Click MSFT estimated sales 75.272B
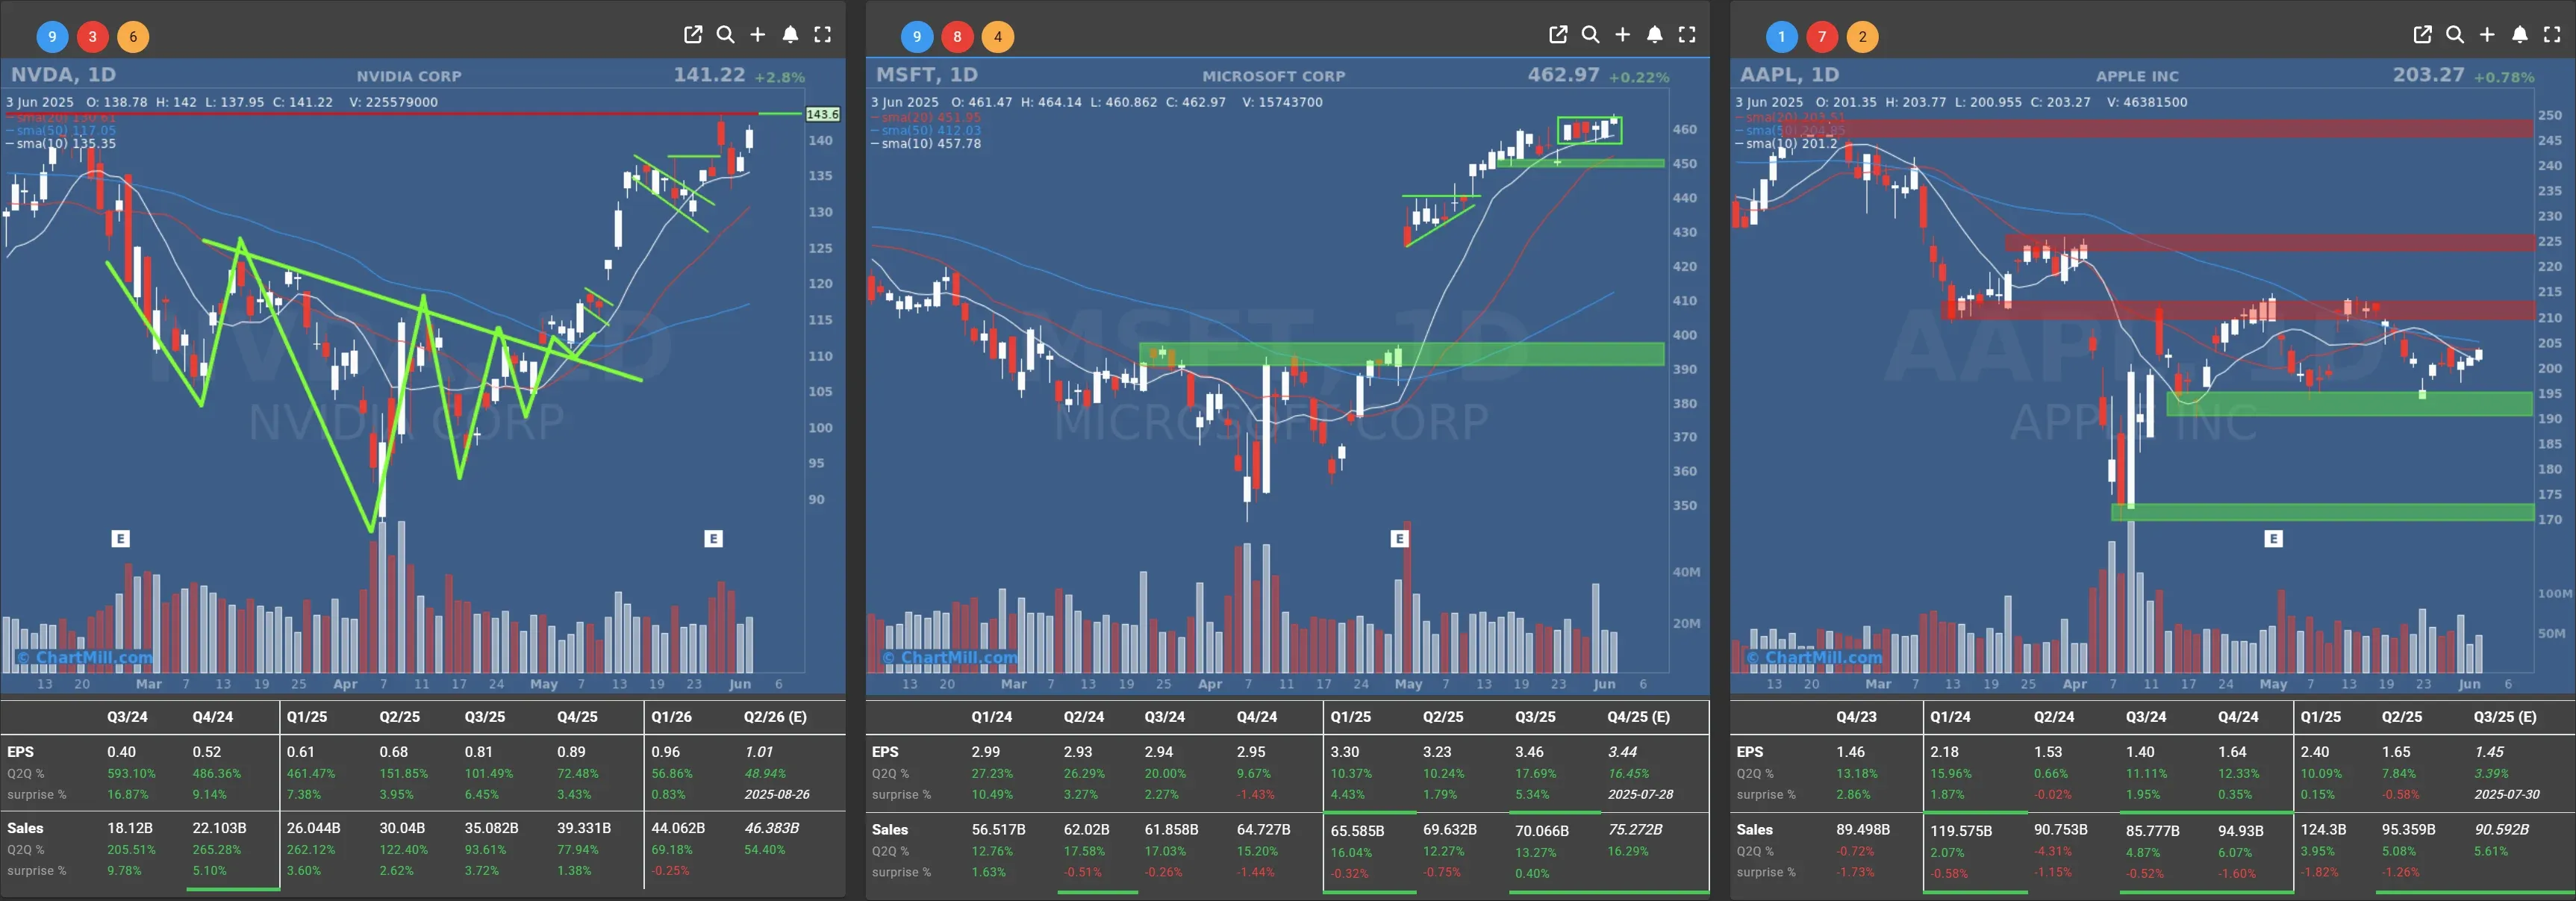 point(1635,830)
